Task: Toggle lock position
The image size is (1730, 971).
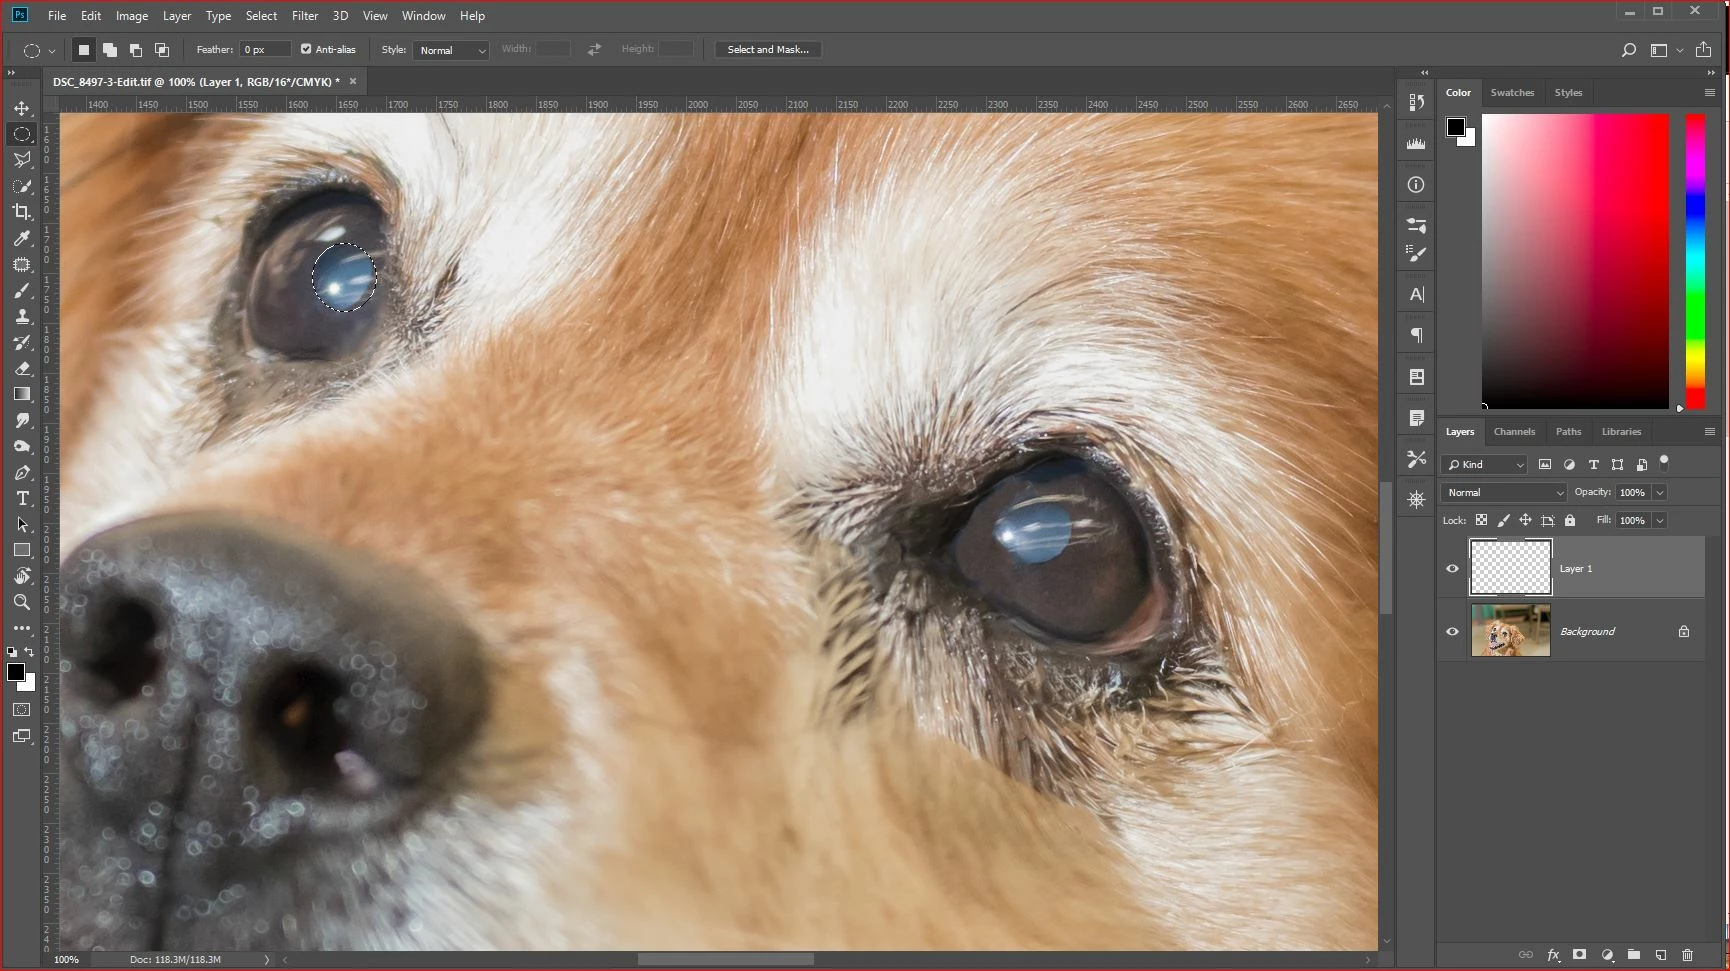Action: point(1526,520)
